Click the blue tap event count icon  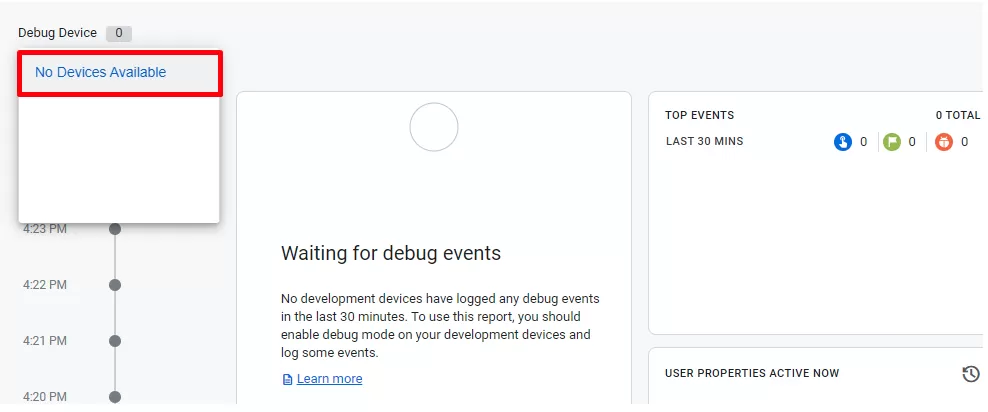coord(842,142)
